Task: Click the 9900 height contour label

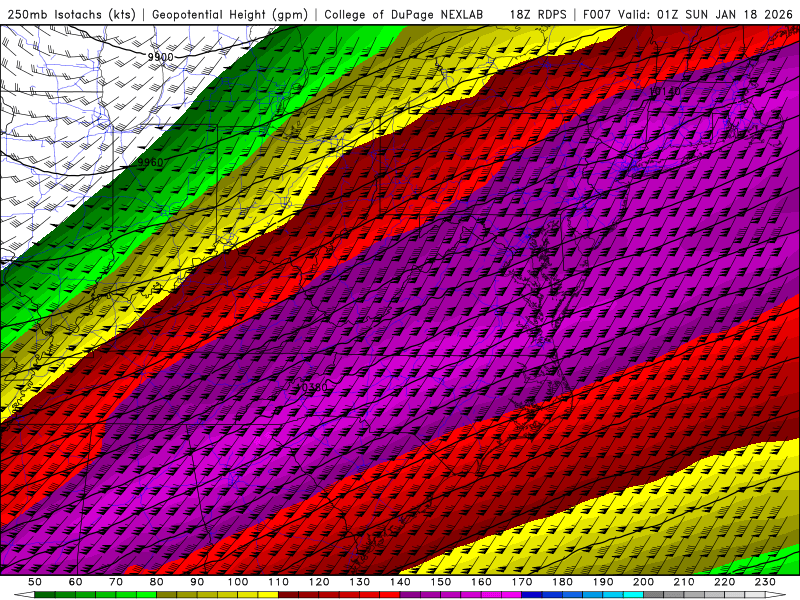Action: [x=160, y=57]
